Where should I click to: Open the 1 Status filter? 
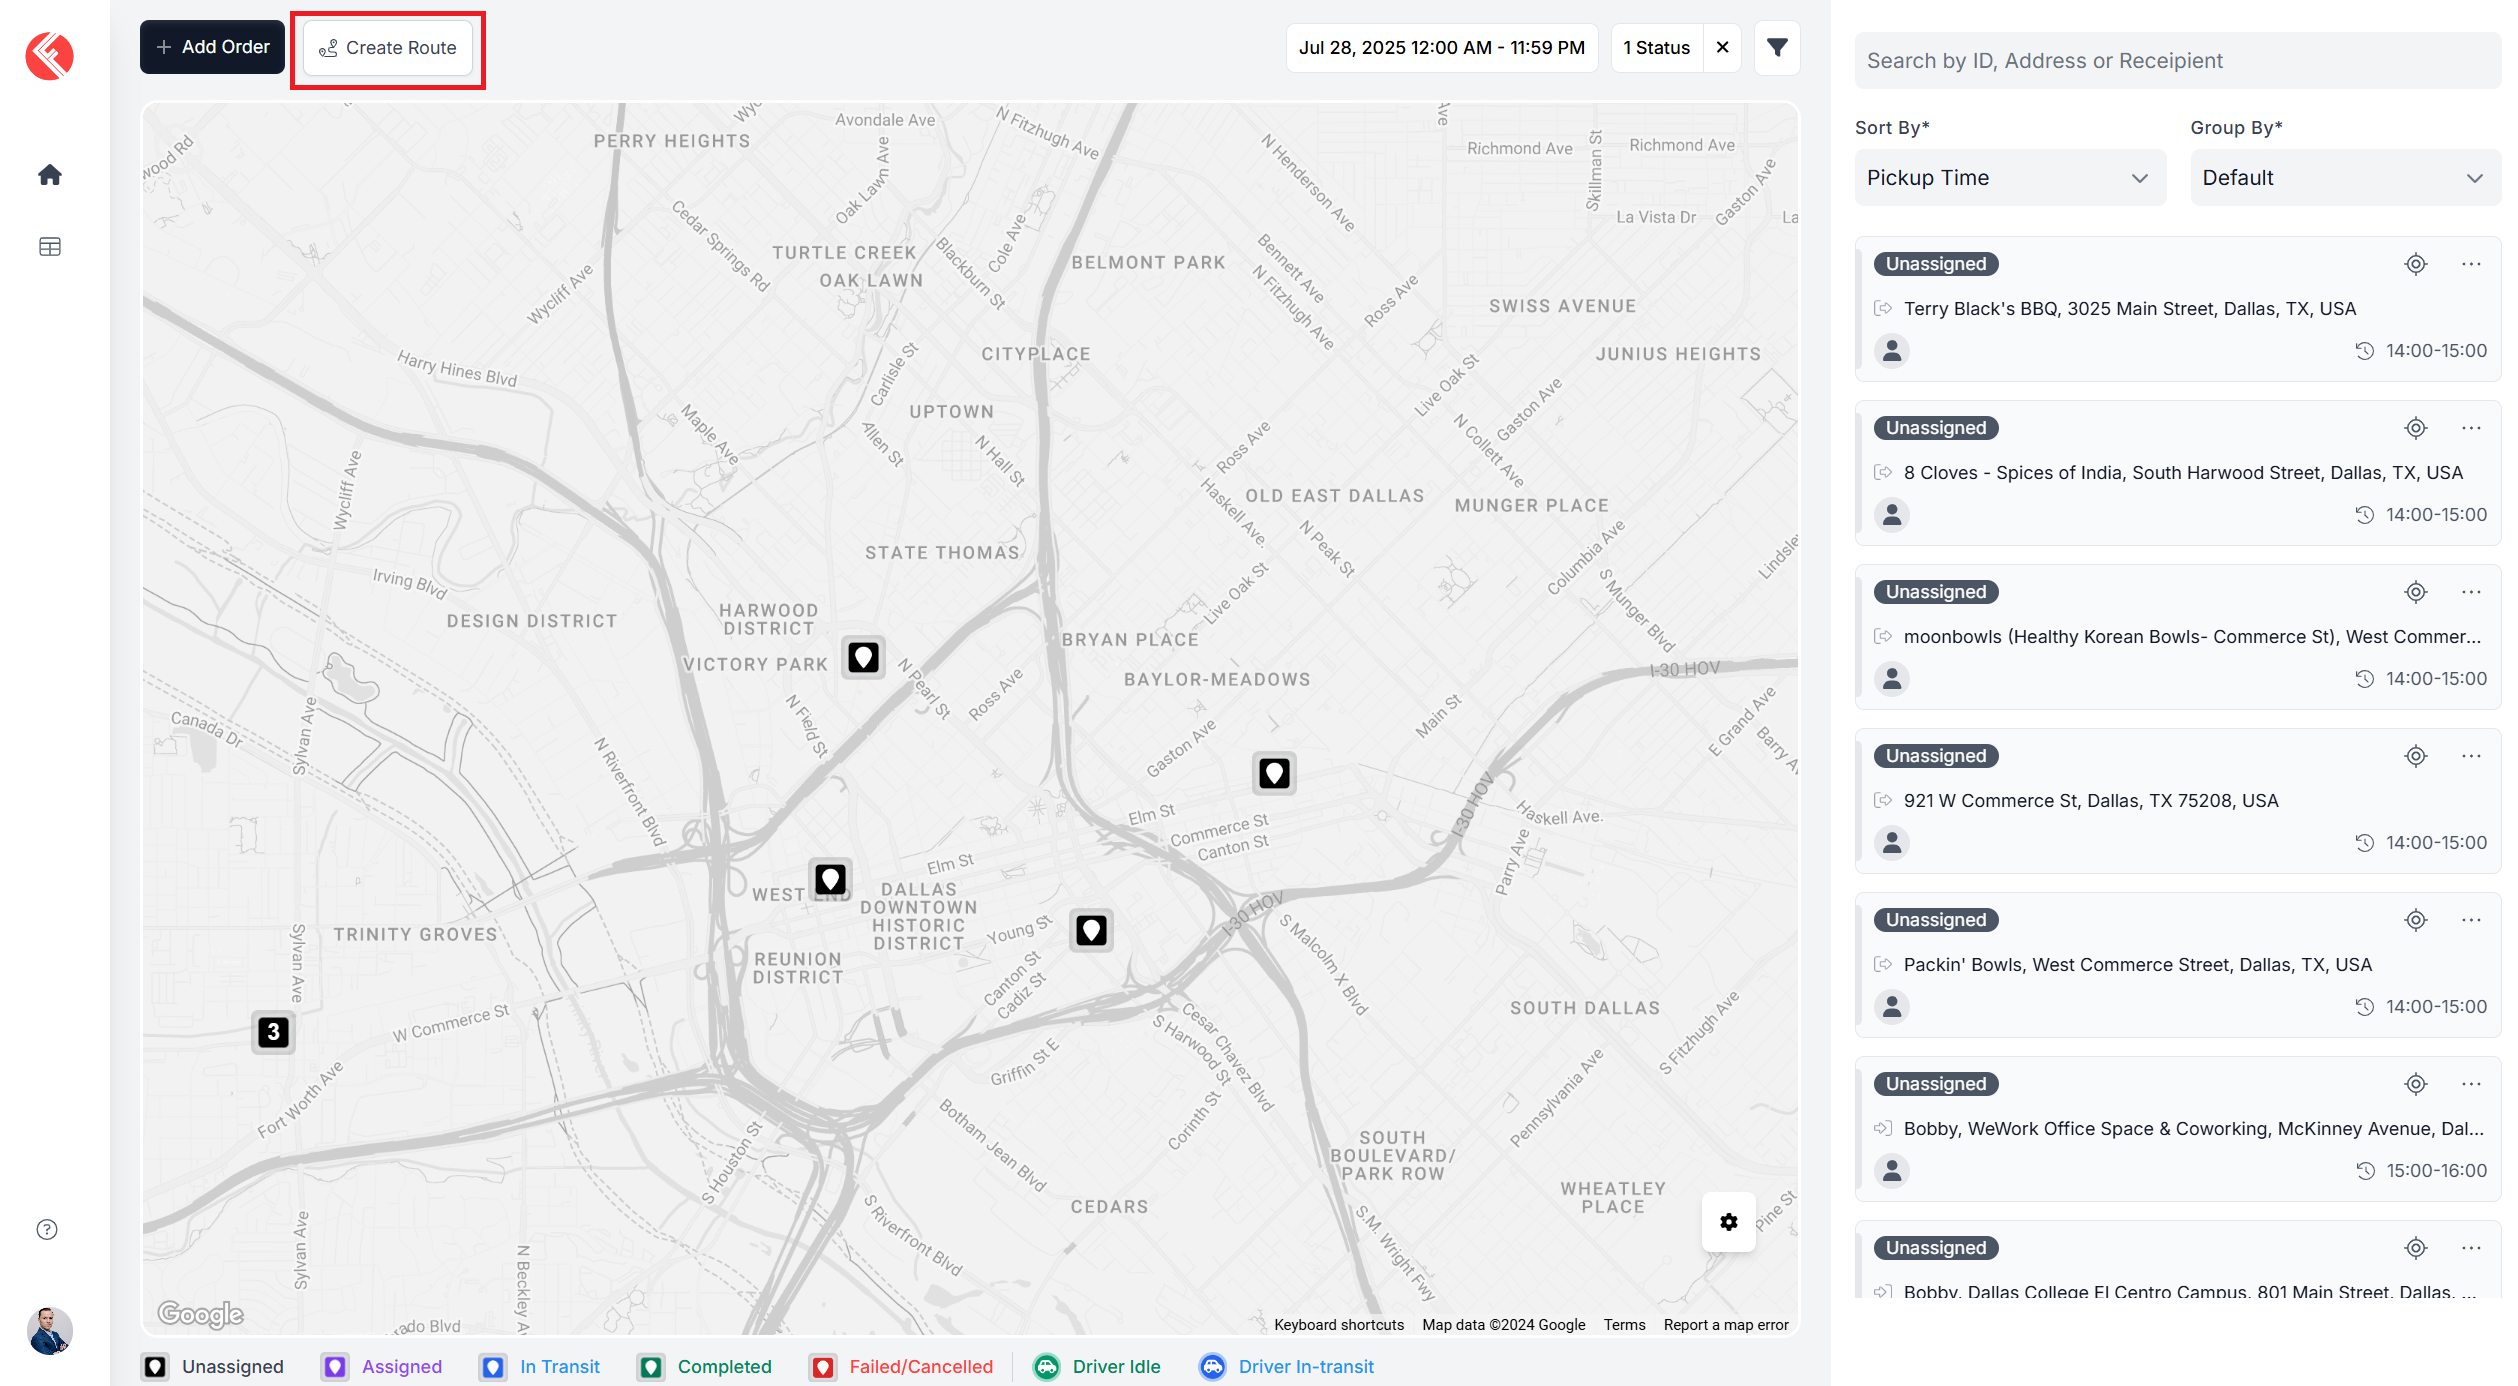click(1656, 47)
